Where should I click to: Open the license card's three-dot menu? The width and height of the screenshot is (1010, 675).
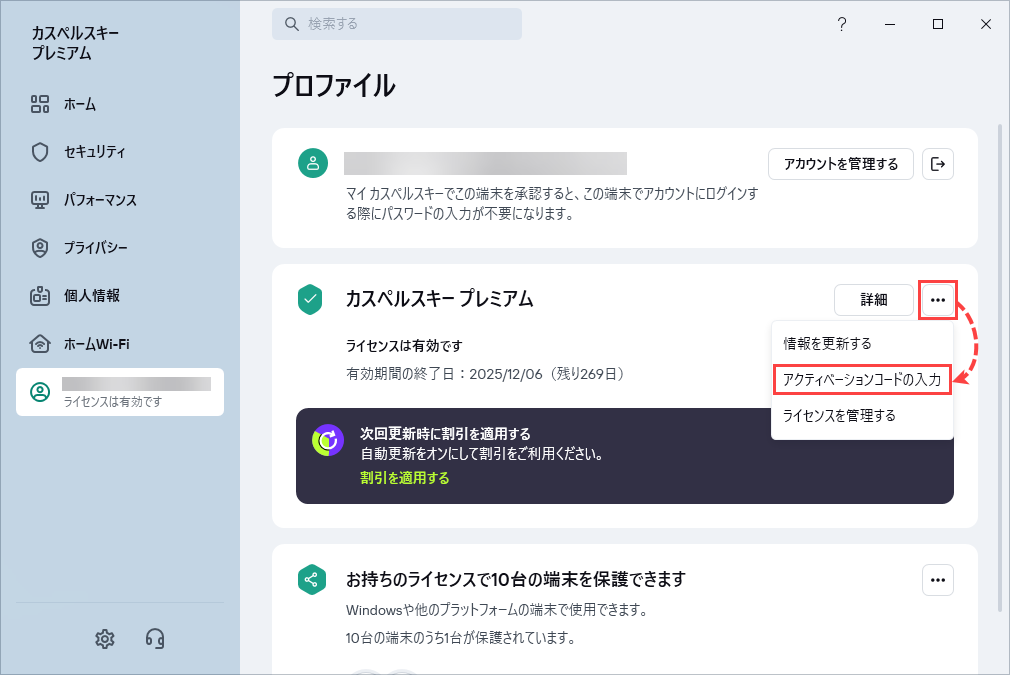[937, 300]
